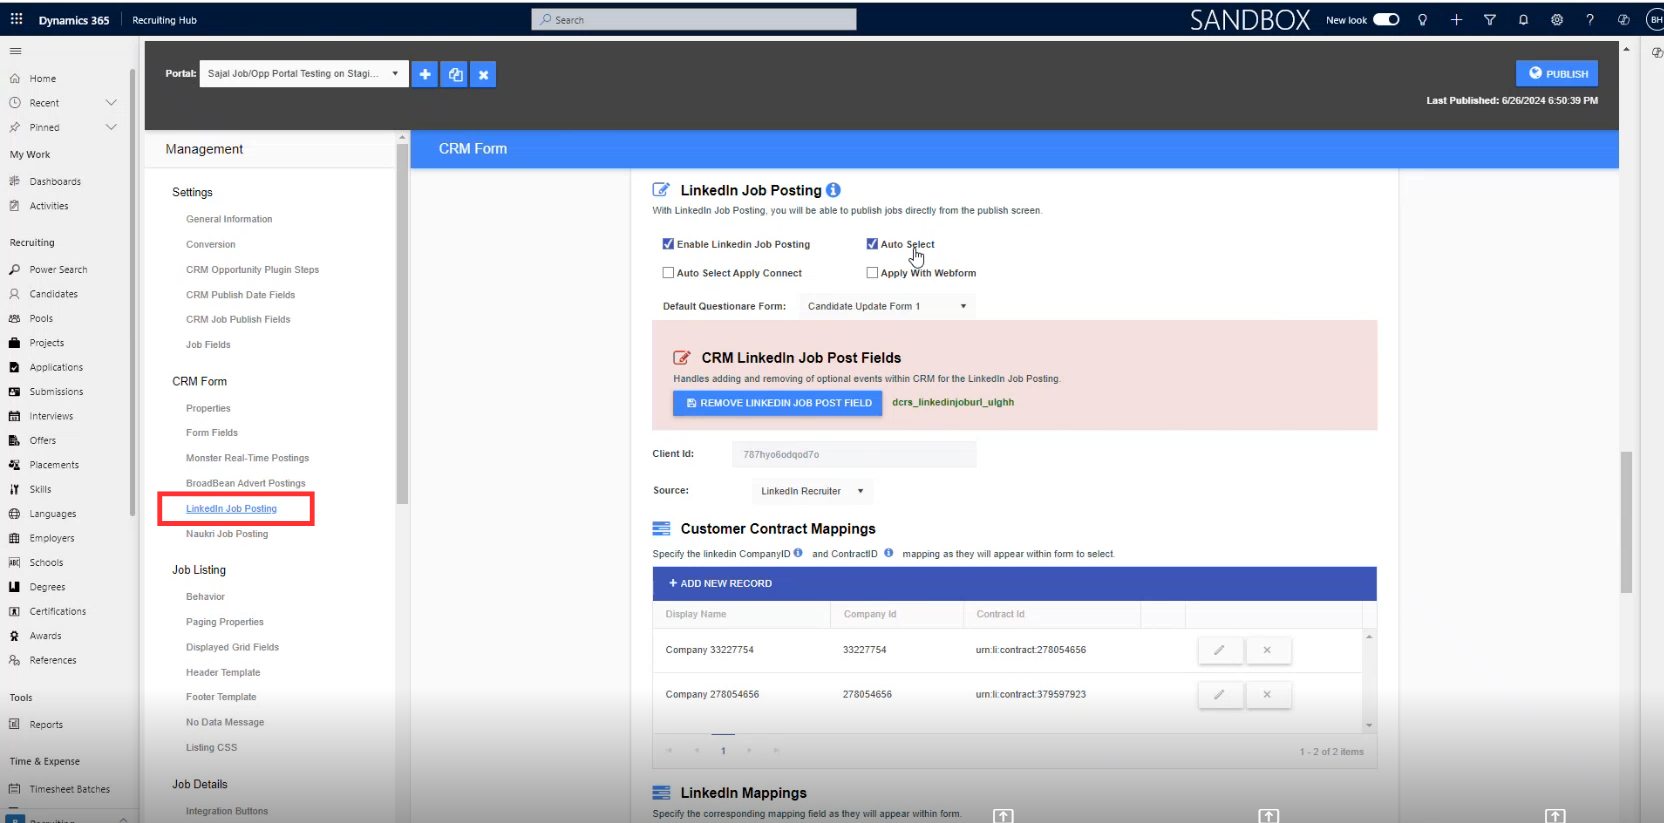
Task: Open Placements in left navigation
Action: 54,465
